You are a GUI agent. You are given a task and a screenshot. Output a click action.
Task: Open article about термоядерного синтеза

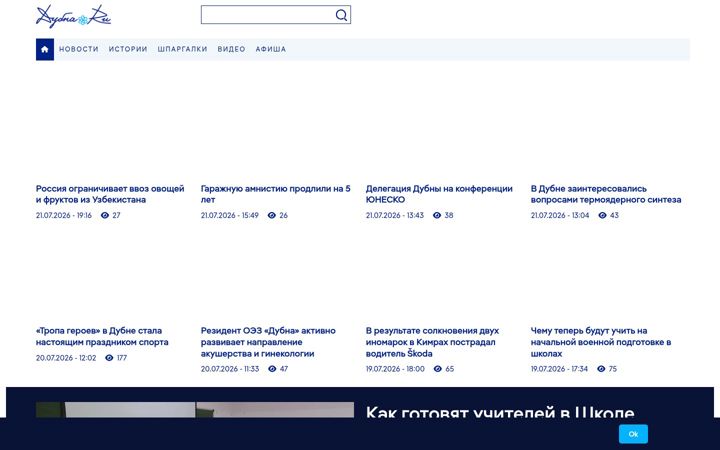click(x=606, y=194)
